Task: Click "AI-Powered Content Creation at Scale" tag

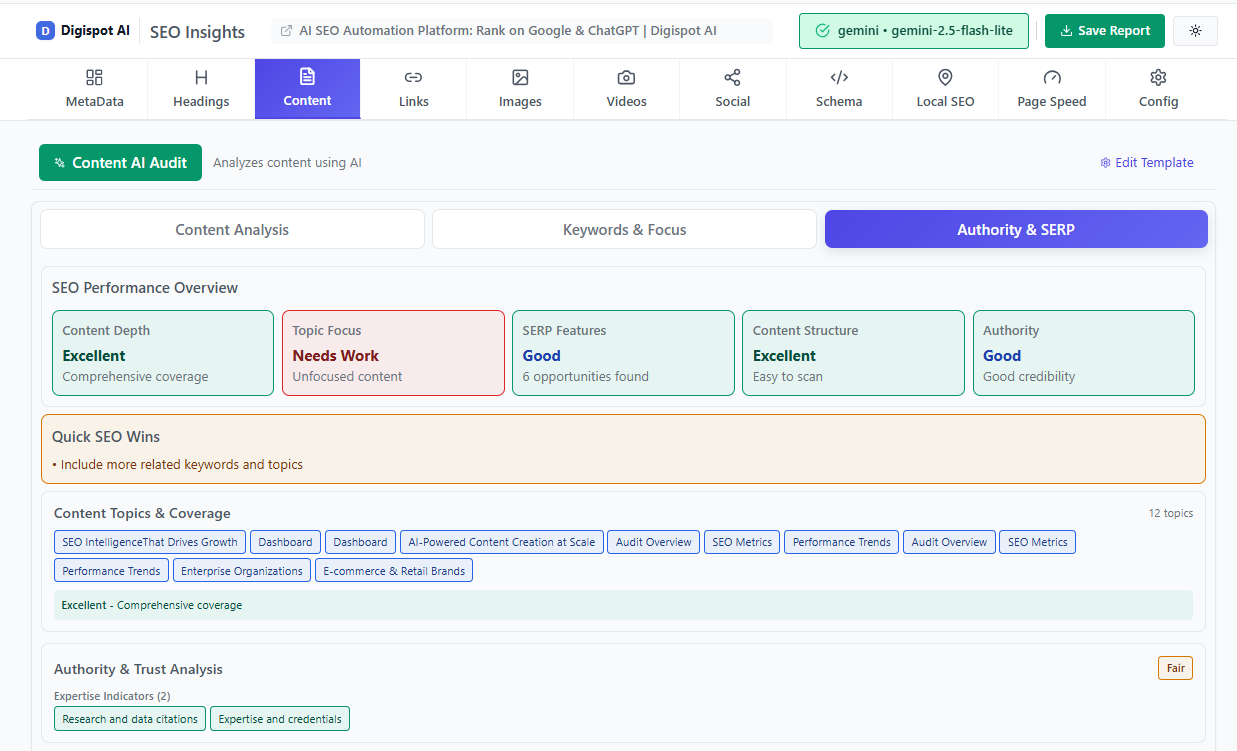Action: tap(502, 542)
